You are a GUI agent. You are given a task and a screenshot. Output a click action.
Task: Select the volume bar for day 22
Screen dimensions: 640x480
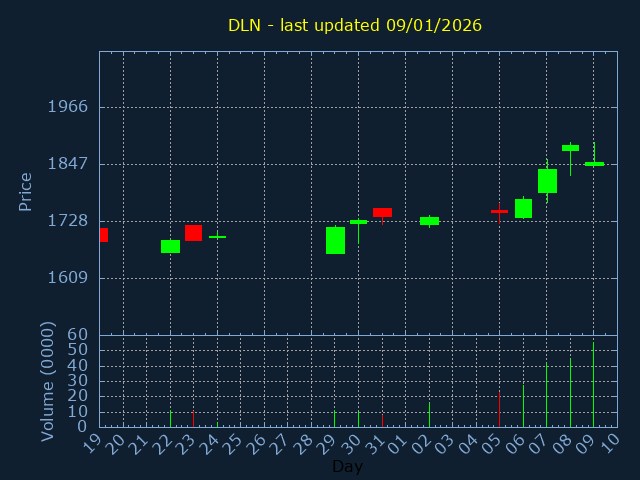[170, 418]
